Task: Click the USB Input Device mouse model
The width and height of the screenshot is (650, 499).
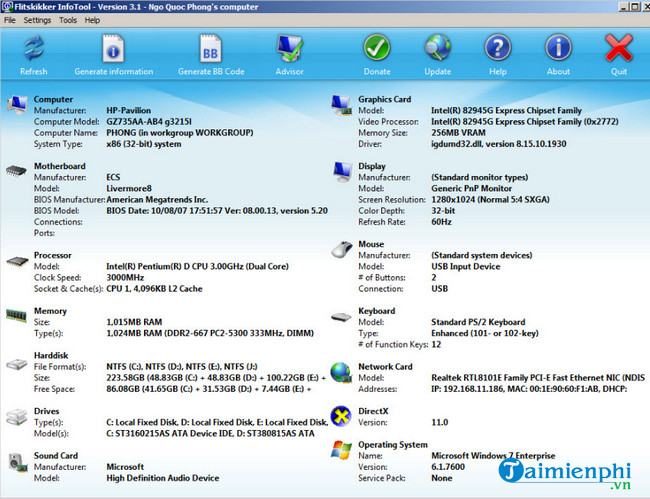Action: coord(466,266)
